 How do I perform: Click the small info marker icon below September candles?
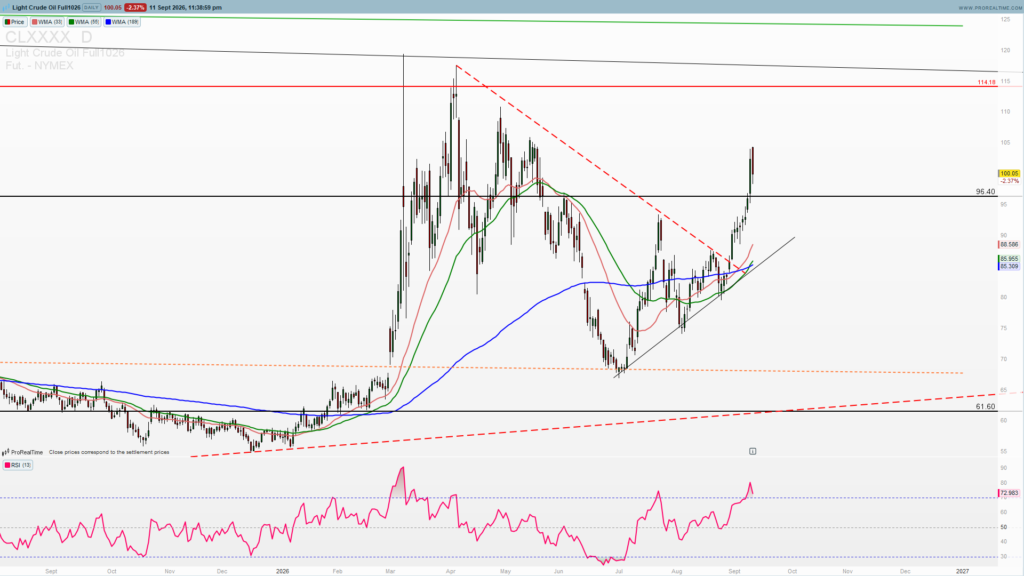point(752,451)
